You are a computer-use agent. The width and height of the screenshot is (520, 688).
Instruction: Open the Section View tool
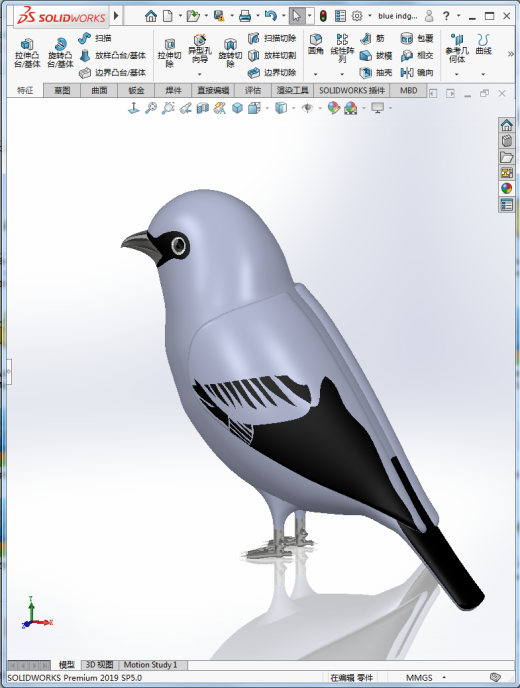[x=202, y=108]
